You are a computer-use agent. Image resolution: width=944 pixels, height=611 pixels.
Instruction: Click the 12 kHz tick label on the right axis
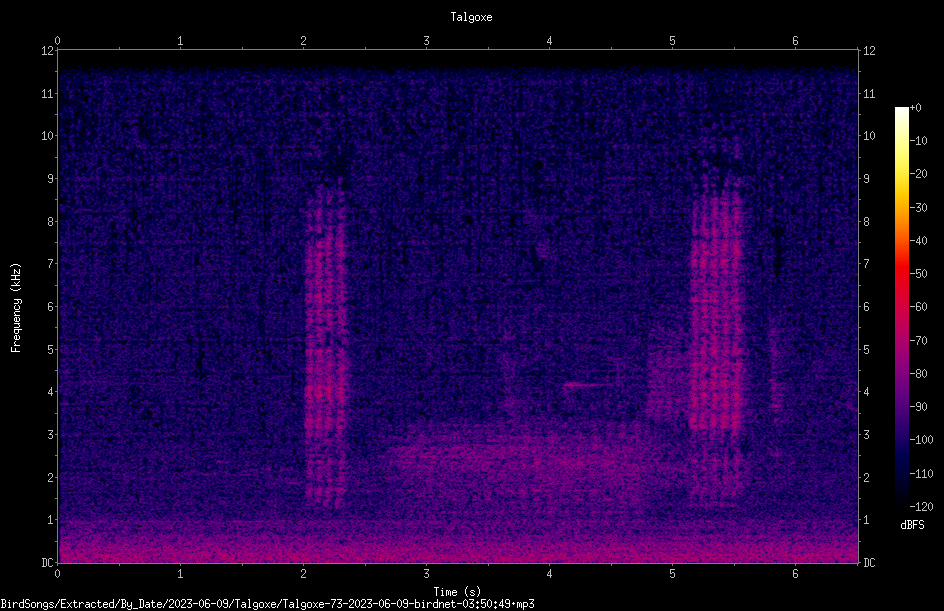[x=869, y=51]
